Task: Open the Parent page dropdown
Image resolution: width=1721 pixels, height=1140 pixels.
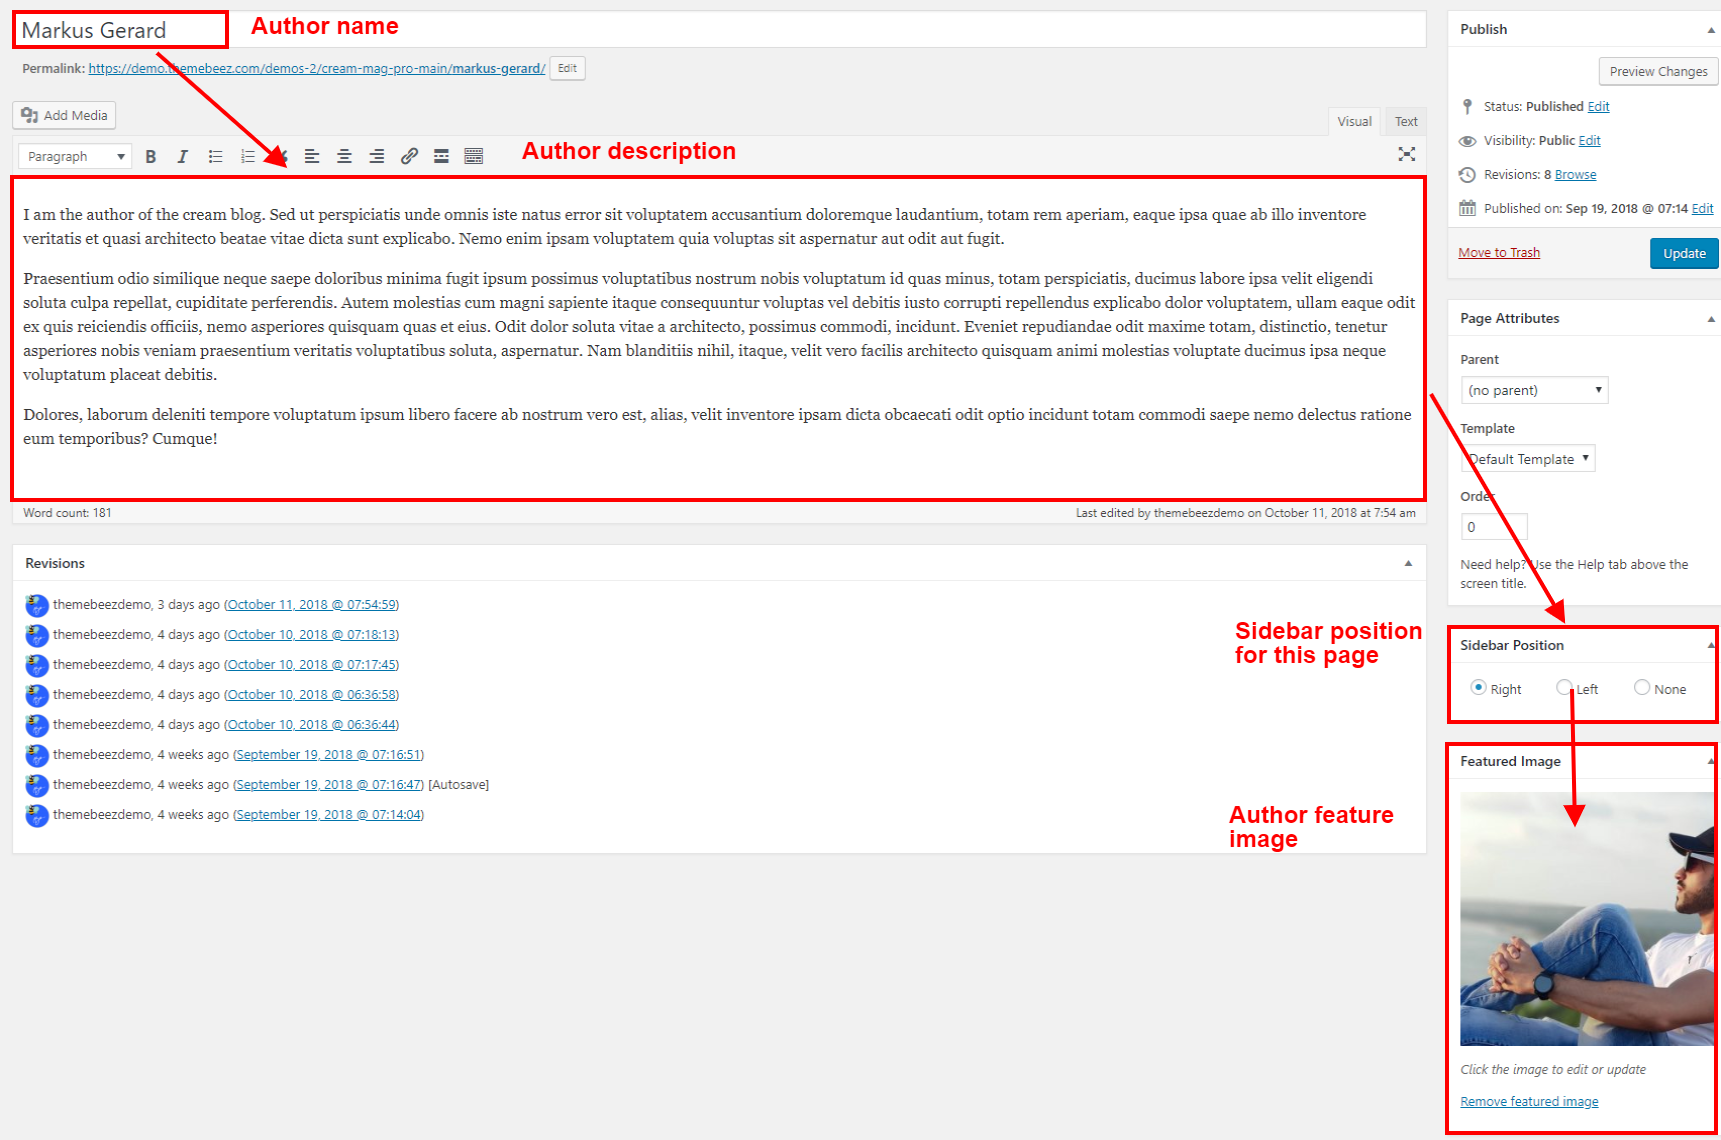Action: point(1534,390)
